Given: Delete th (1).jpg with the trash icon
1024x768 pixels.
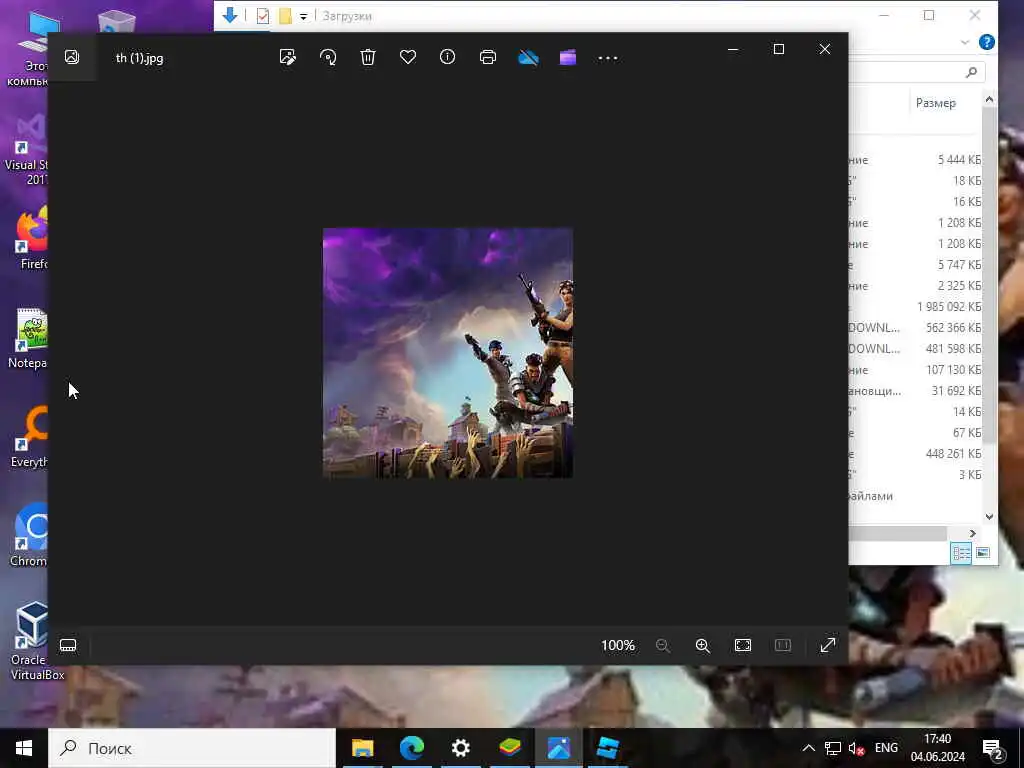Looking at the screenshot, I should point(368,57).
